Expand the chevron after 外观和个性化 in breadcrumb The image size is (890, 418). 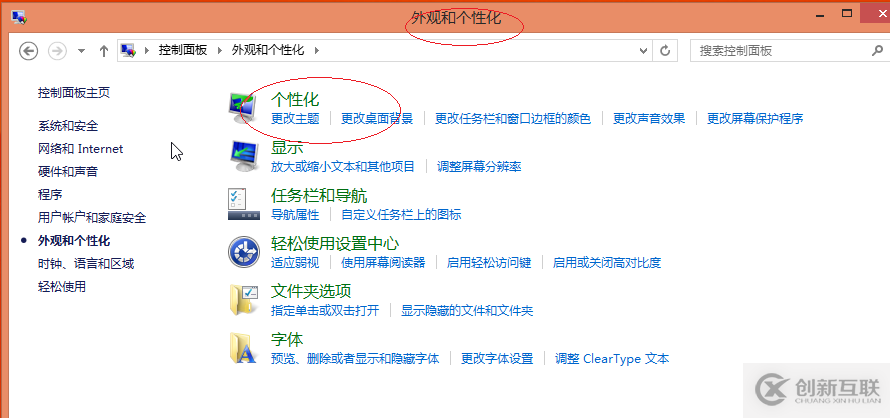coord(316,50)
